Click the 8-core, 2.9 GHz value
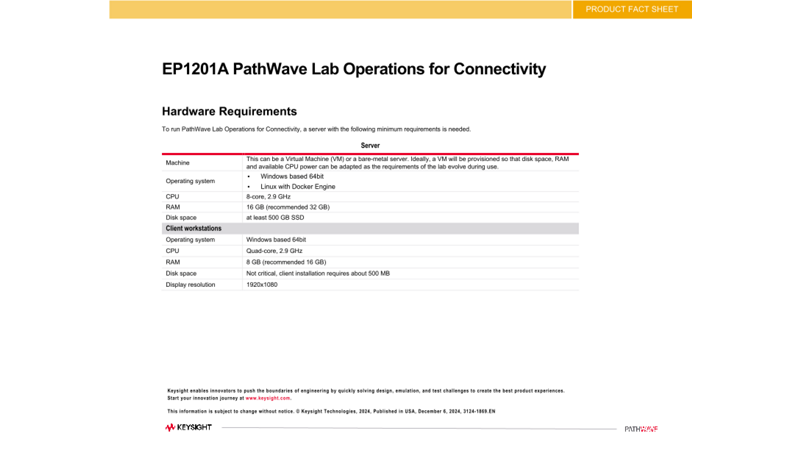800x450 pixels. (x=268, y=196)
